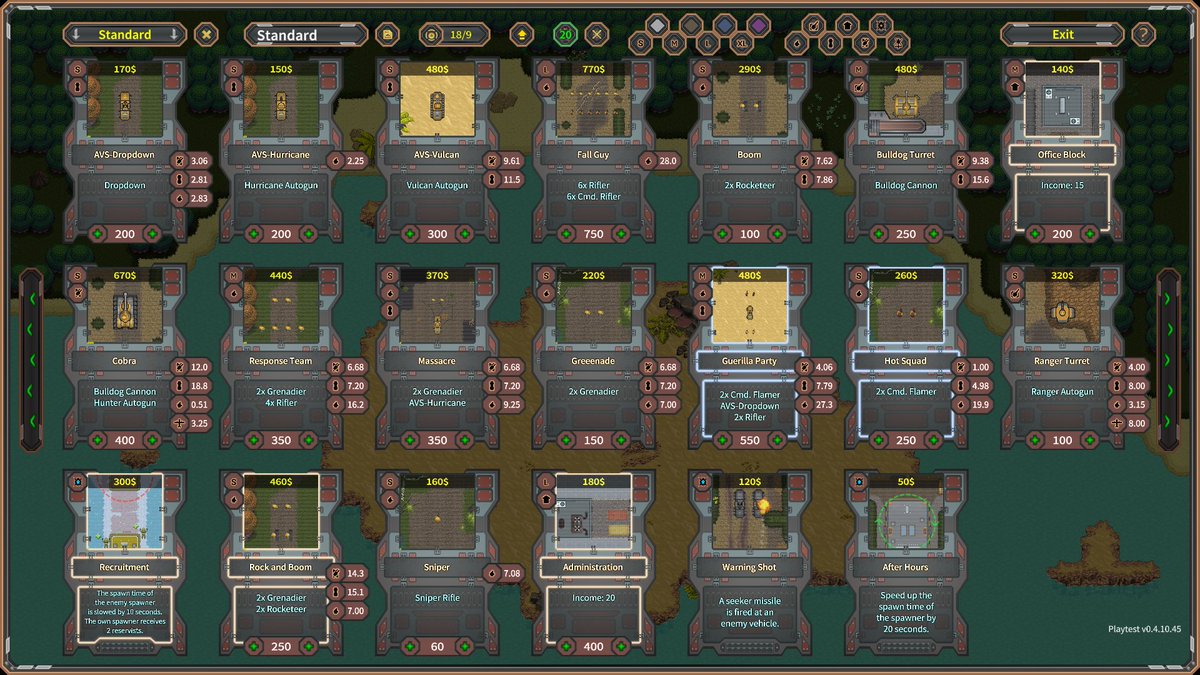Viewport: 1200px width, 675px height.
Task: Open help with the question mark icon
Action: pyautogui.click(x=1144, y=34)
